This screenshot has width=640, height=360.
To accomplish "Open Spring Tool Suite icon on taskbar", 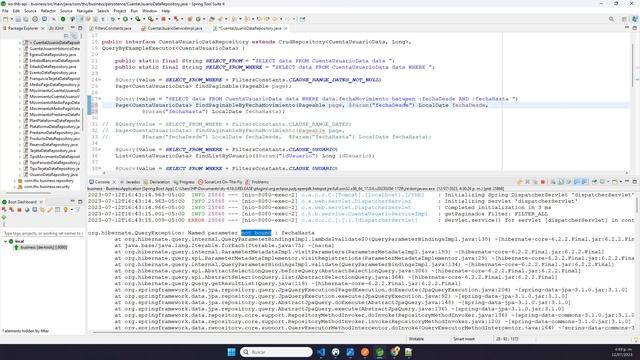I will point(380,352).
